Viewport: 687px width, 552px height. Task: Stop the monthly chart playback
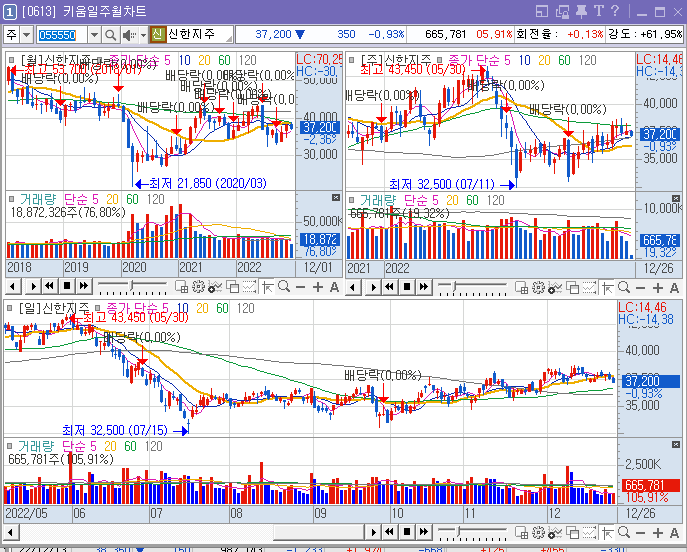pos(67,287)
